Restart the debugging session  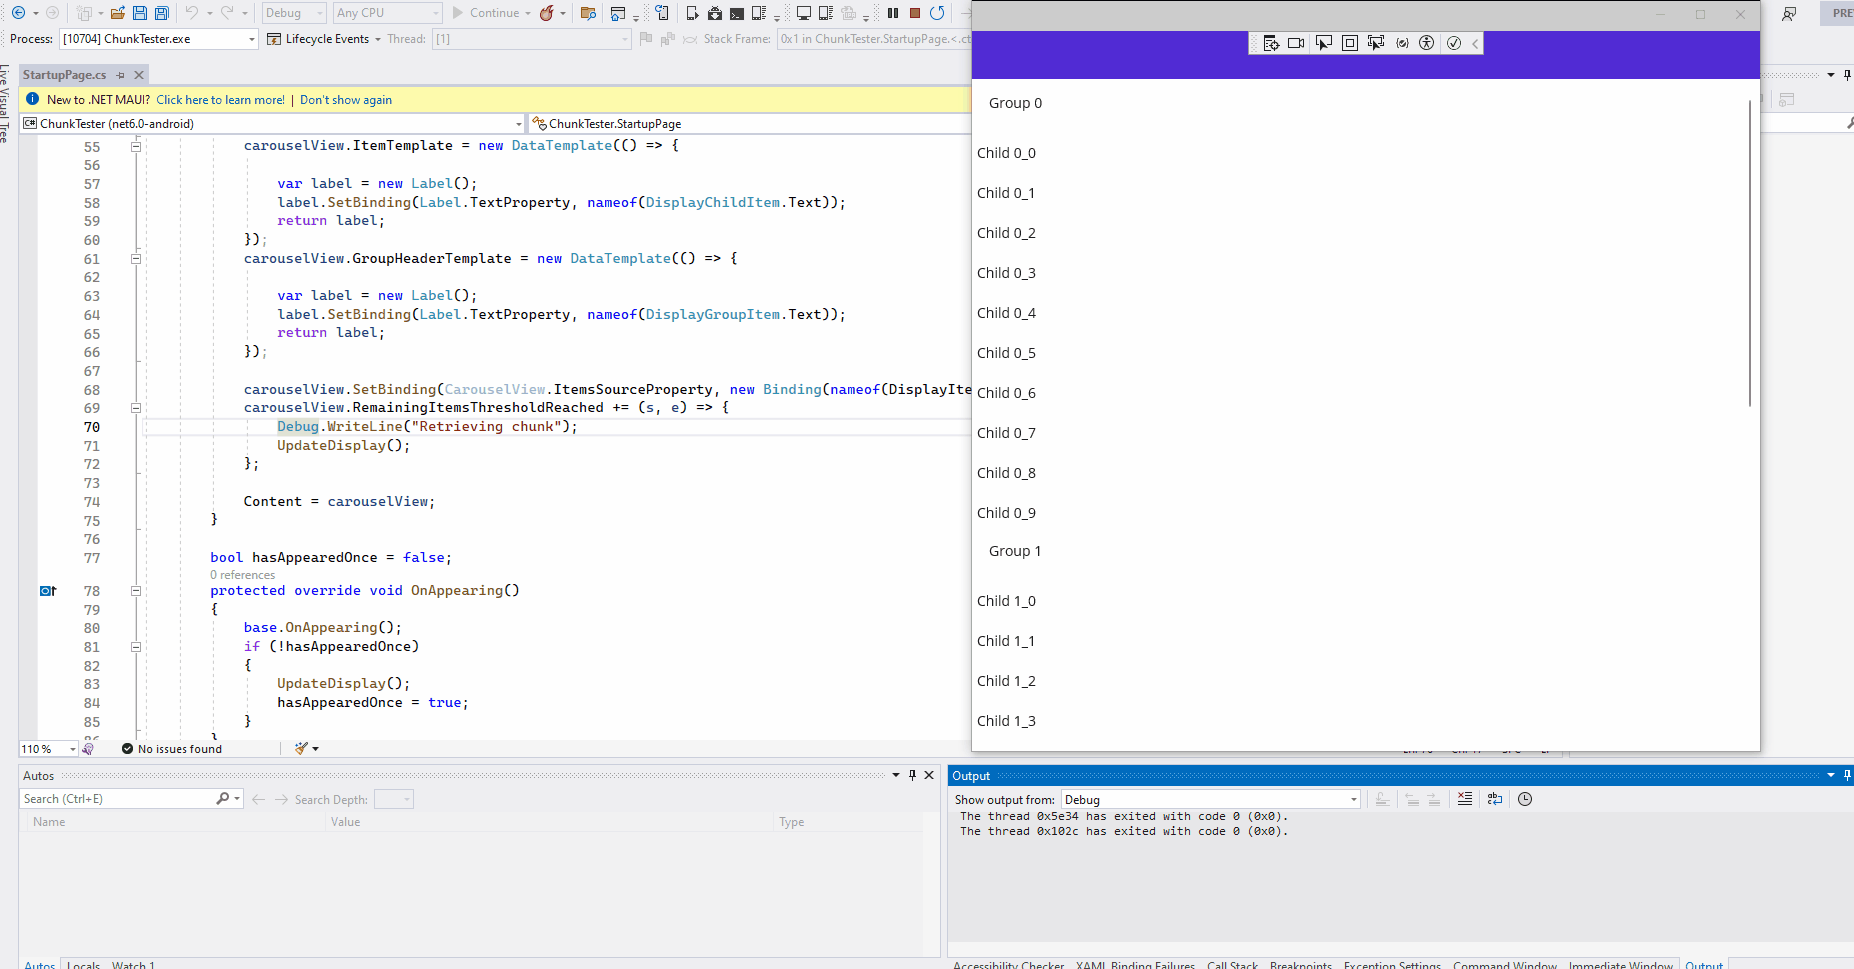coord(937,13)
